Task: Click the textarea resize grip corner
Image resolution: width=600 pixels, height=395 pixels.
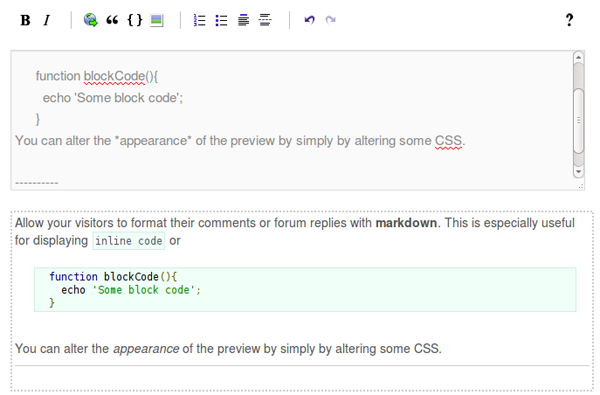Action: [581, 186]
